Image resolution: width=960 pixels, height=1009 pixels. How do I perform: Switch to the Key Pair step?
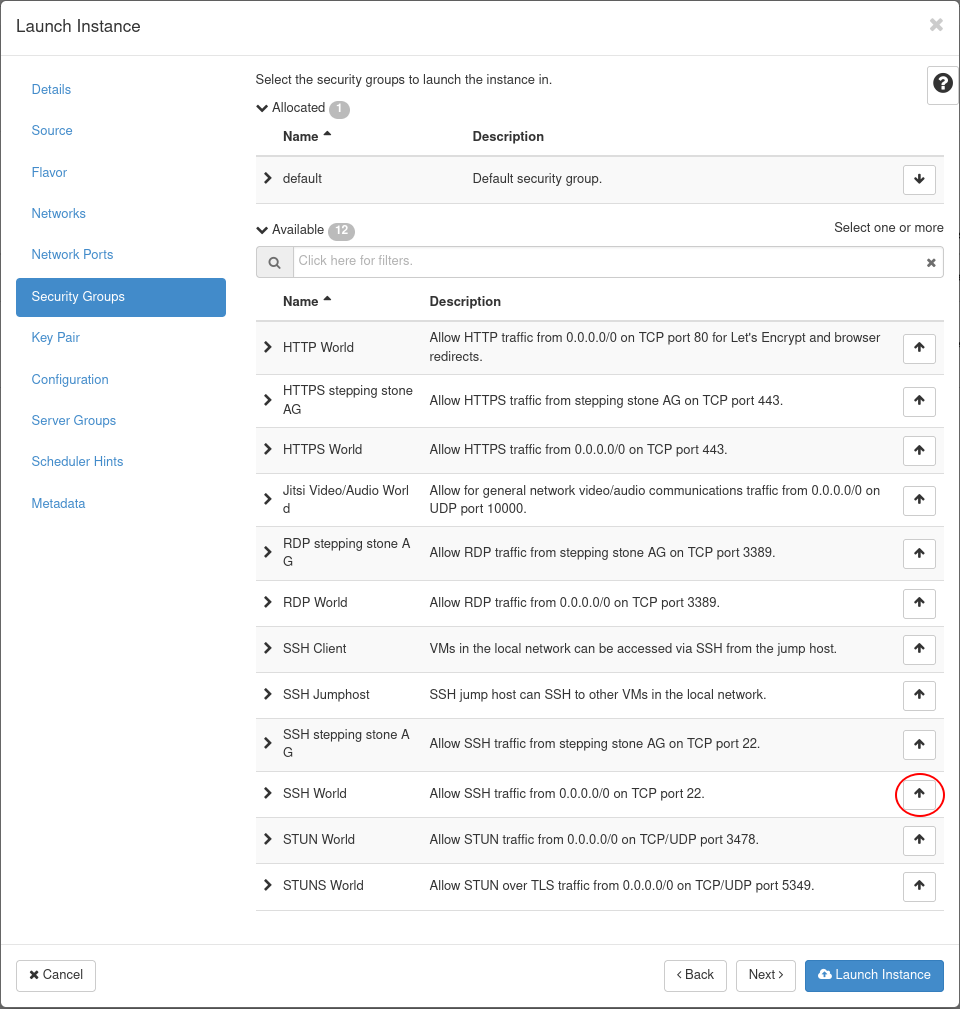point(55,338)
